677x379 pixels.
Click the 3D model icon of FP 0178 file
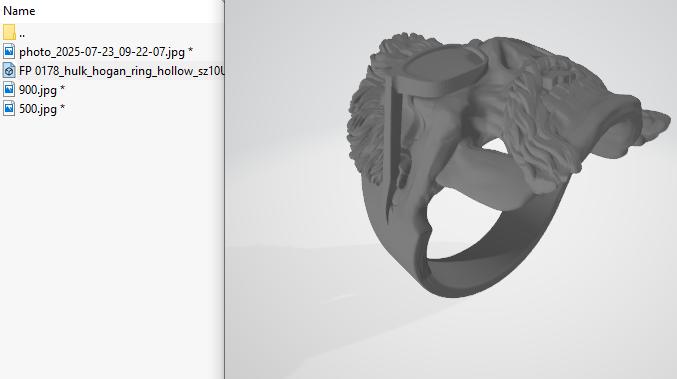(x=9, y=70)
